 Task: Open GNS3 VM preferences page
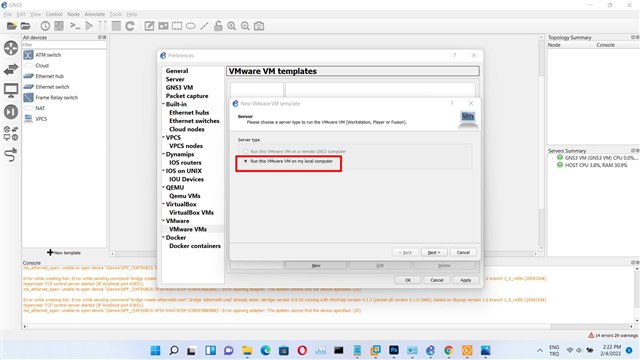click(179, 87)
